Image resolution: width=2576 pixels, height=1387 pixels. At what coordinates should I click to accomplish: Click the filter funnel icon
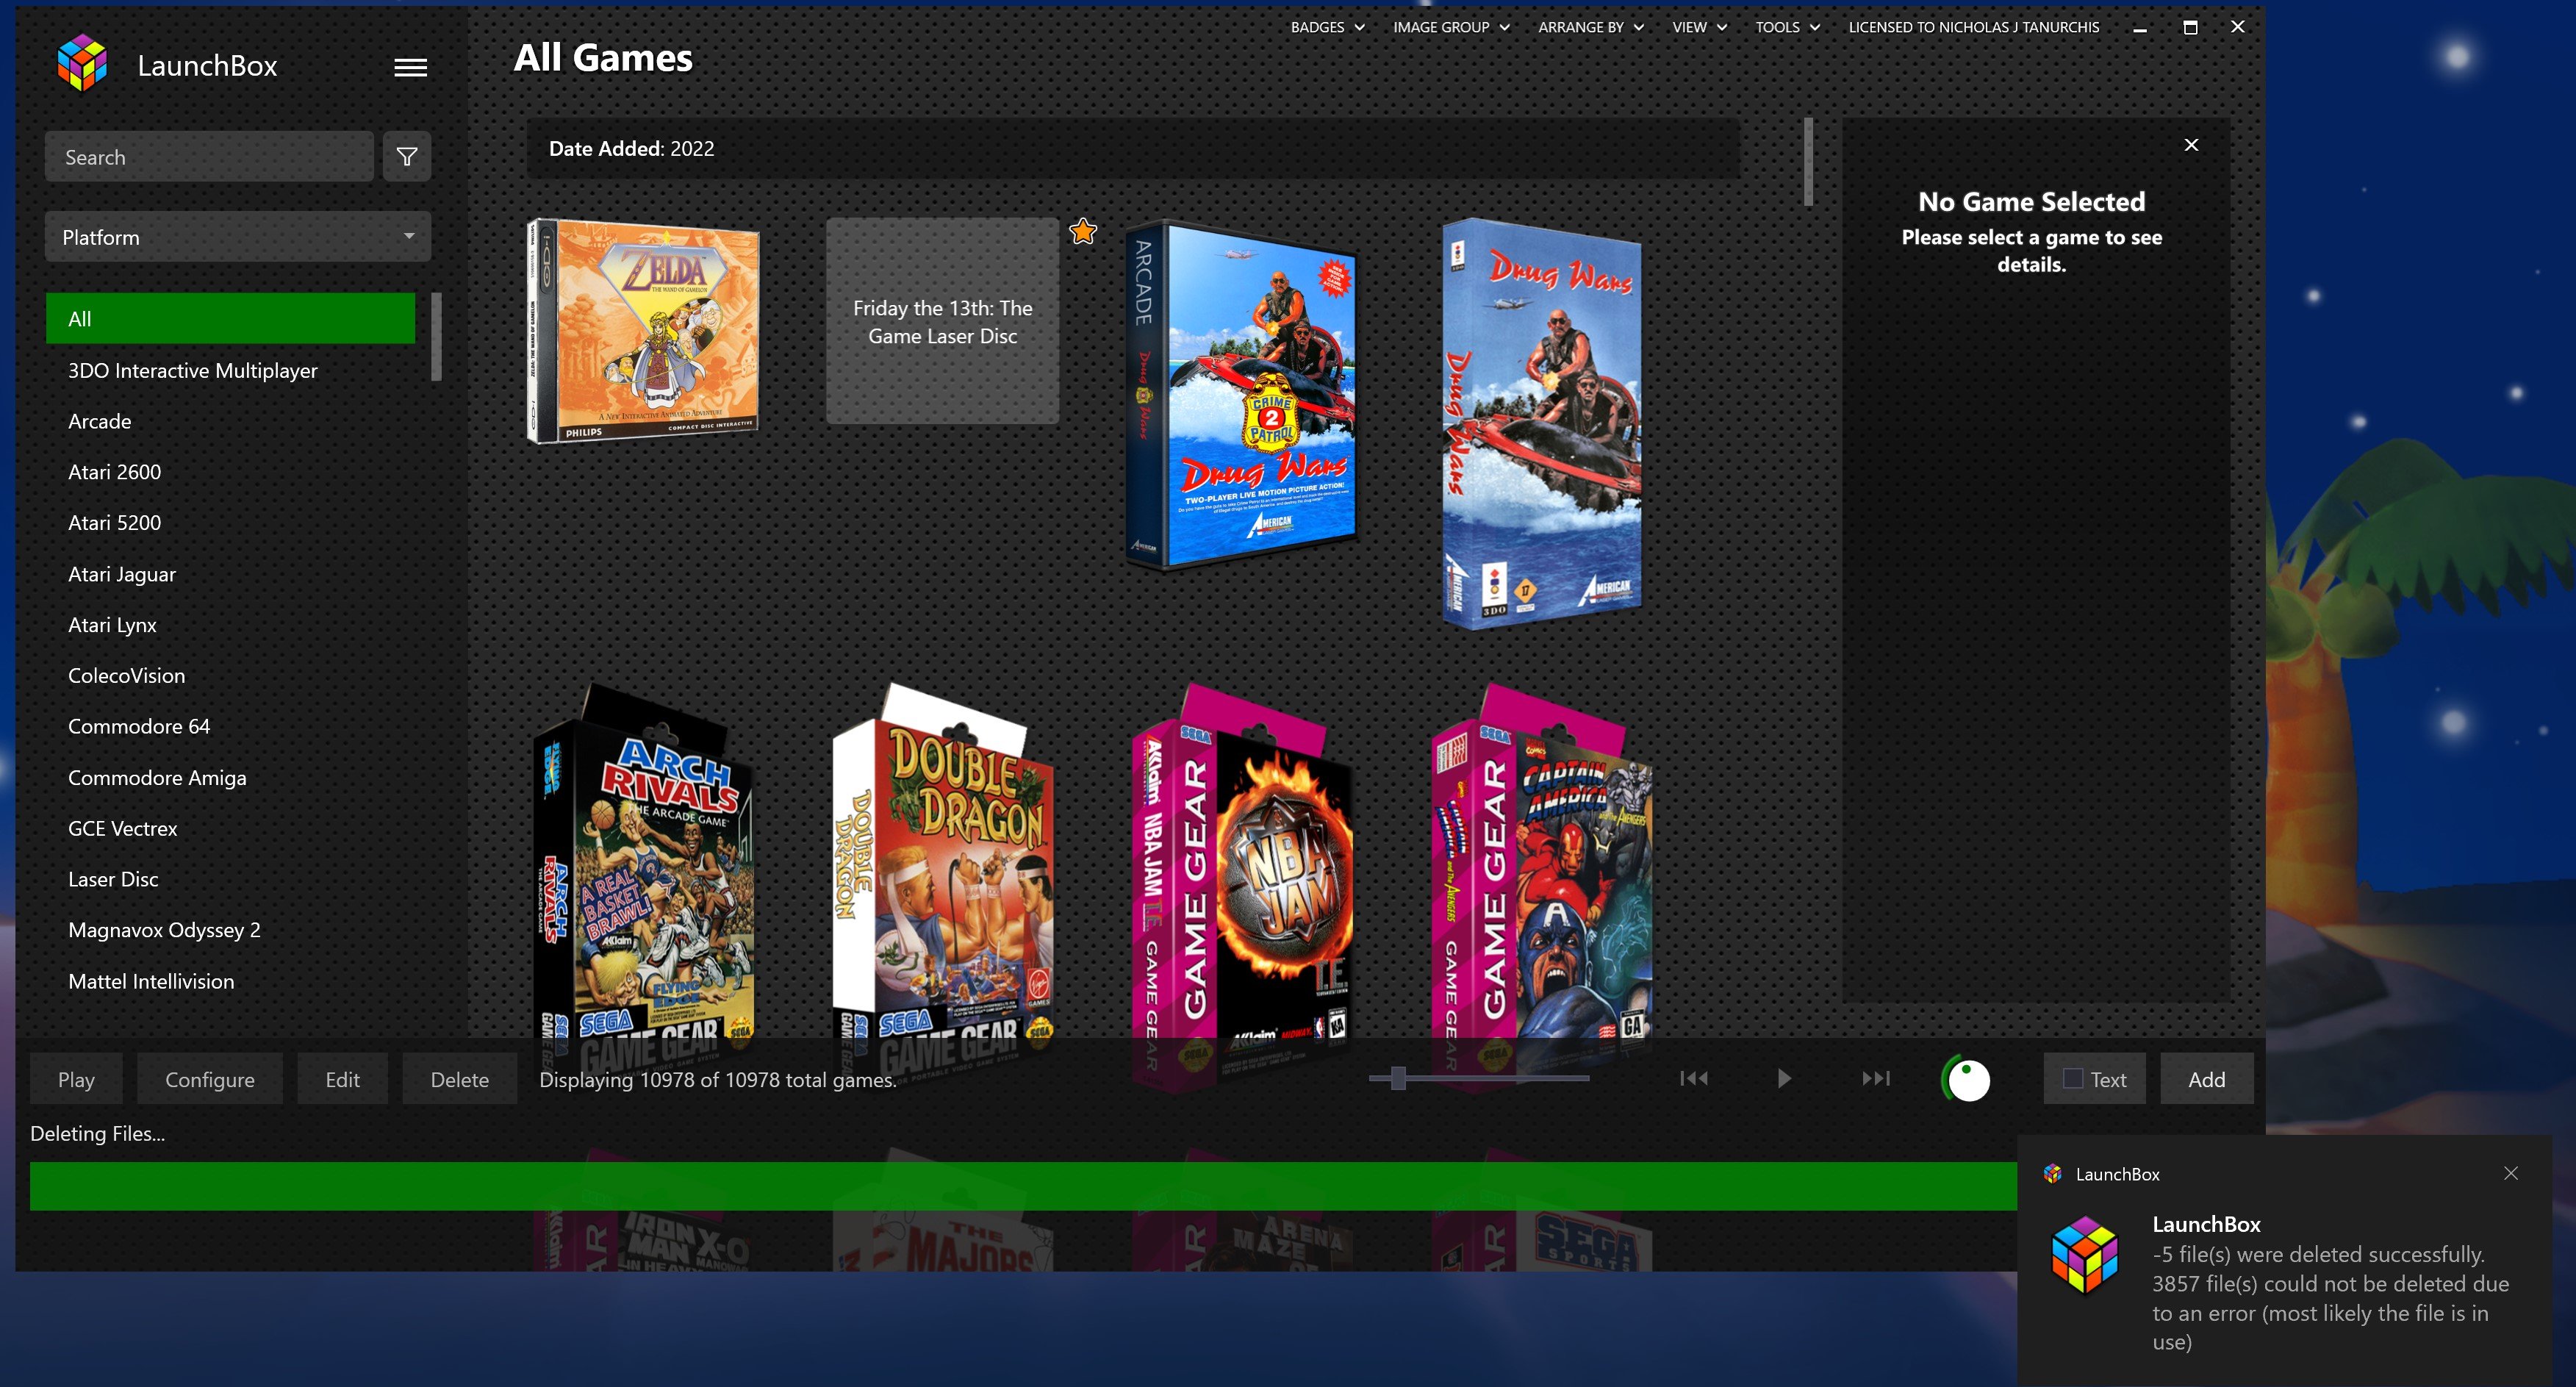[x=407, y=157]
